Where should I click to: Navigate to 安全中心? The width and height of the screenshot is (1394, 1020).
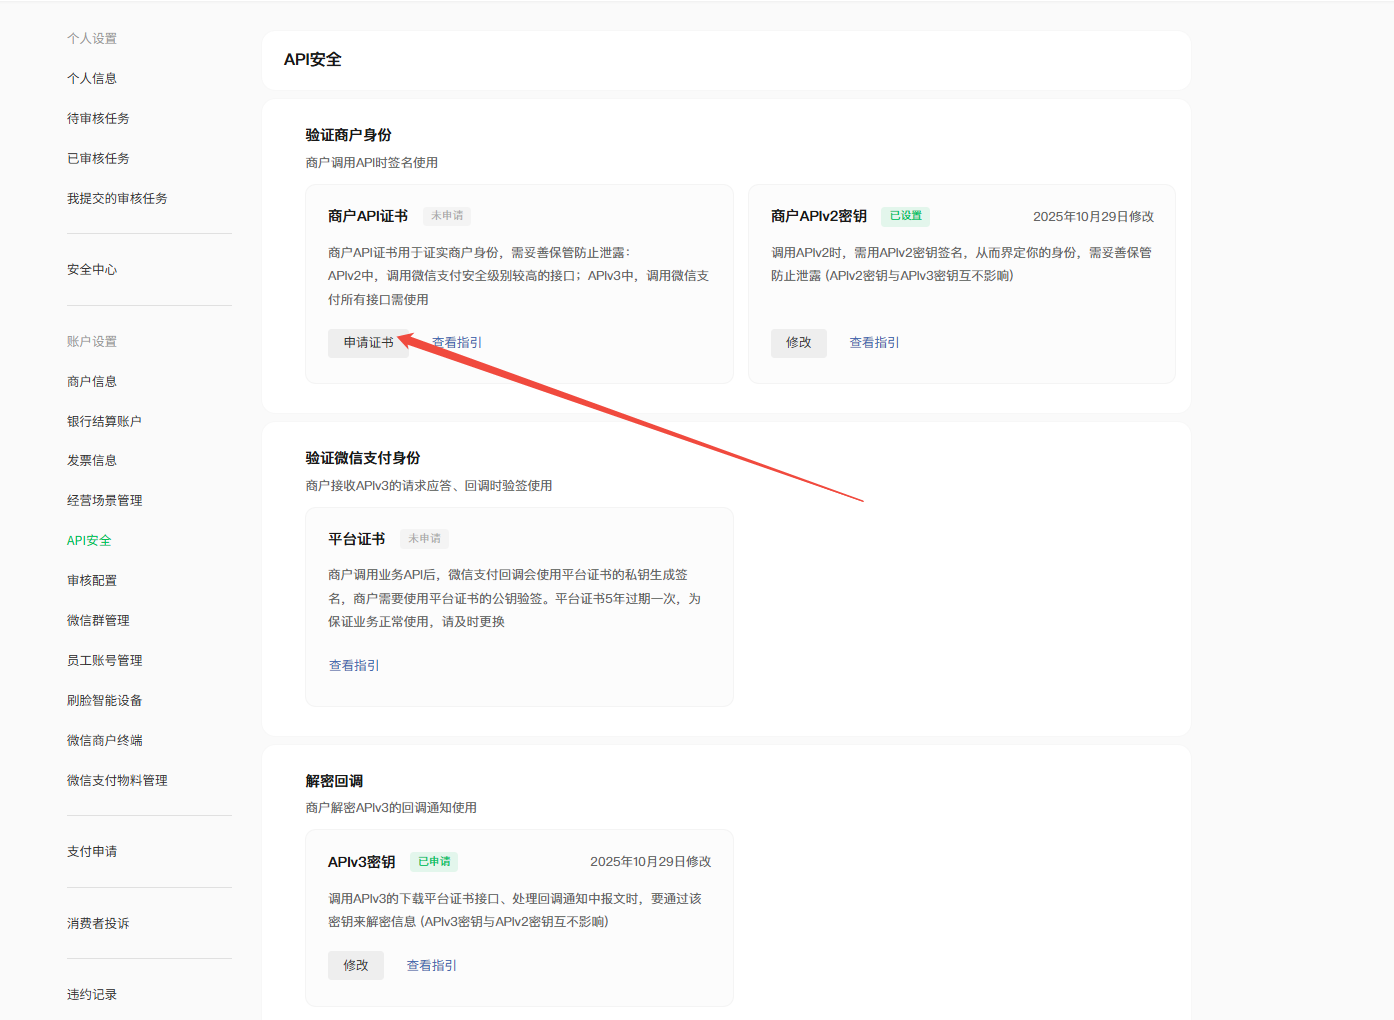(x=92, y=270)
